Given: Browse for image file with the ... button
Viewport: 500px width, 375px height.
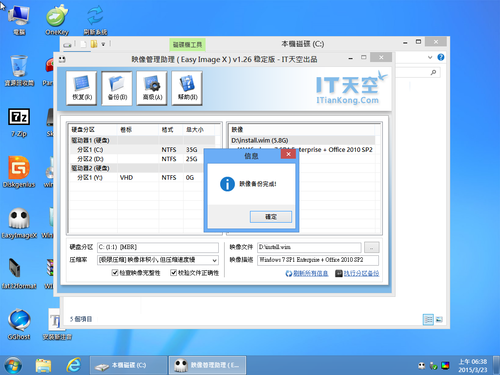Looking at the screenshot, I should (372, 247).
